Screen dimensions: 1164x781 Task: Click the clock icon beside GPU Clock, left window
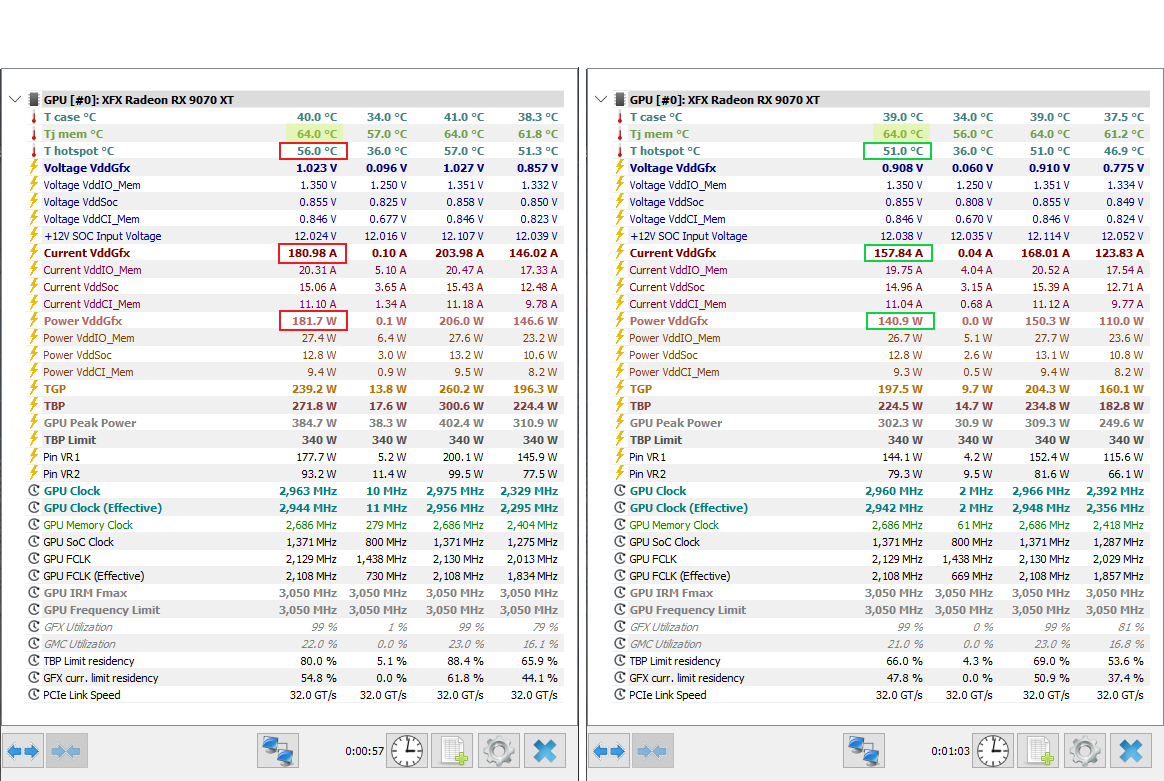33,491
